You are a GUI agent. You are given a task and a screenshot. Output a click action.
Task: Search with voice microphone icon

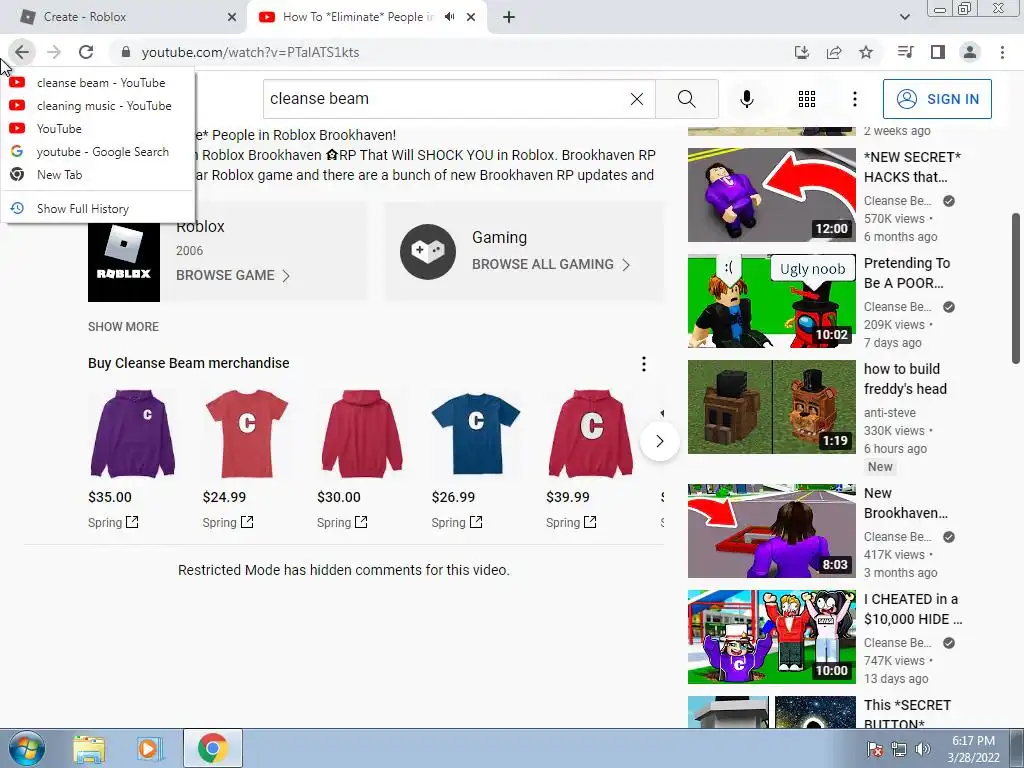[746, 99]
